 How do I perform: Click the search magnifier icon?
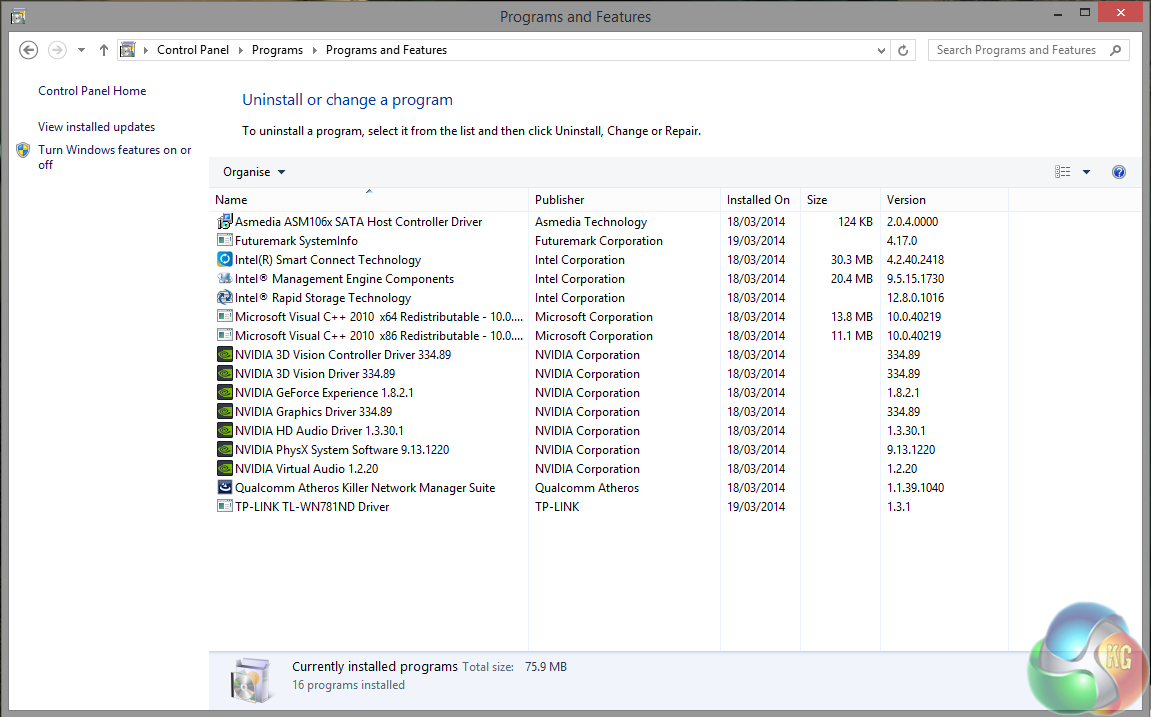tap(1116, 50)
